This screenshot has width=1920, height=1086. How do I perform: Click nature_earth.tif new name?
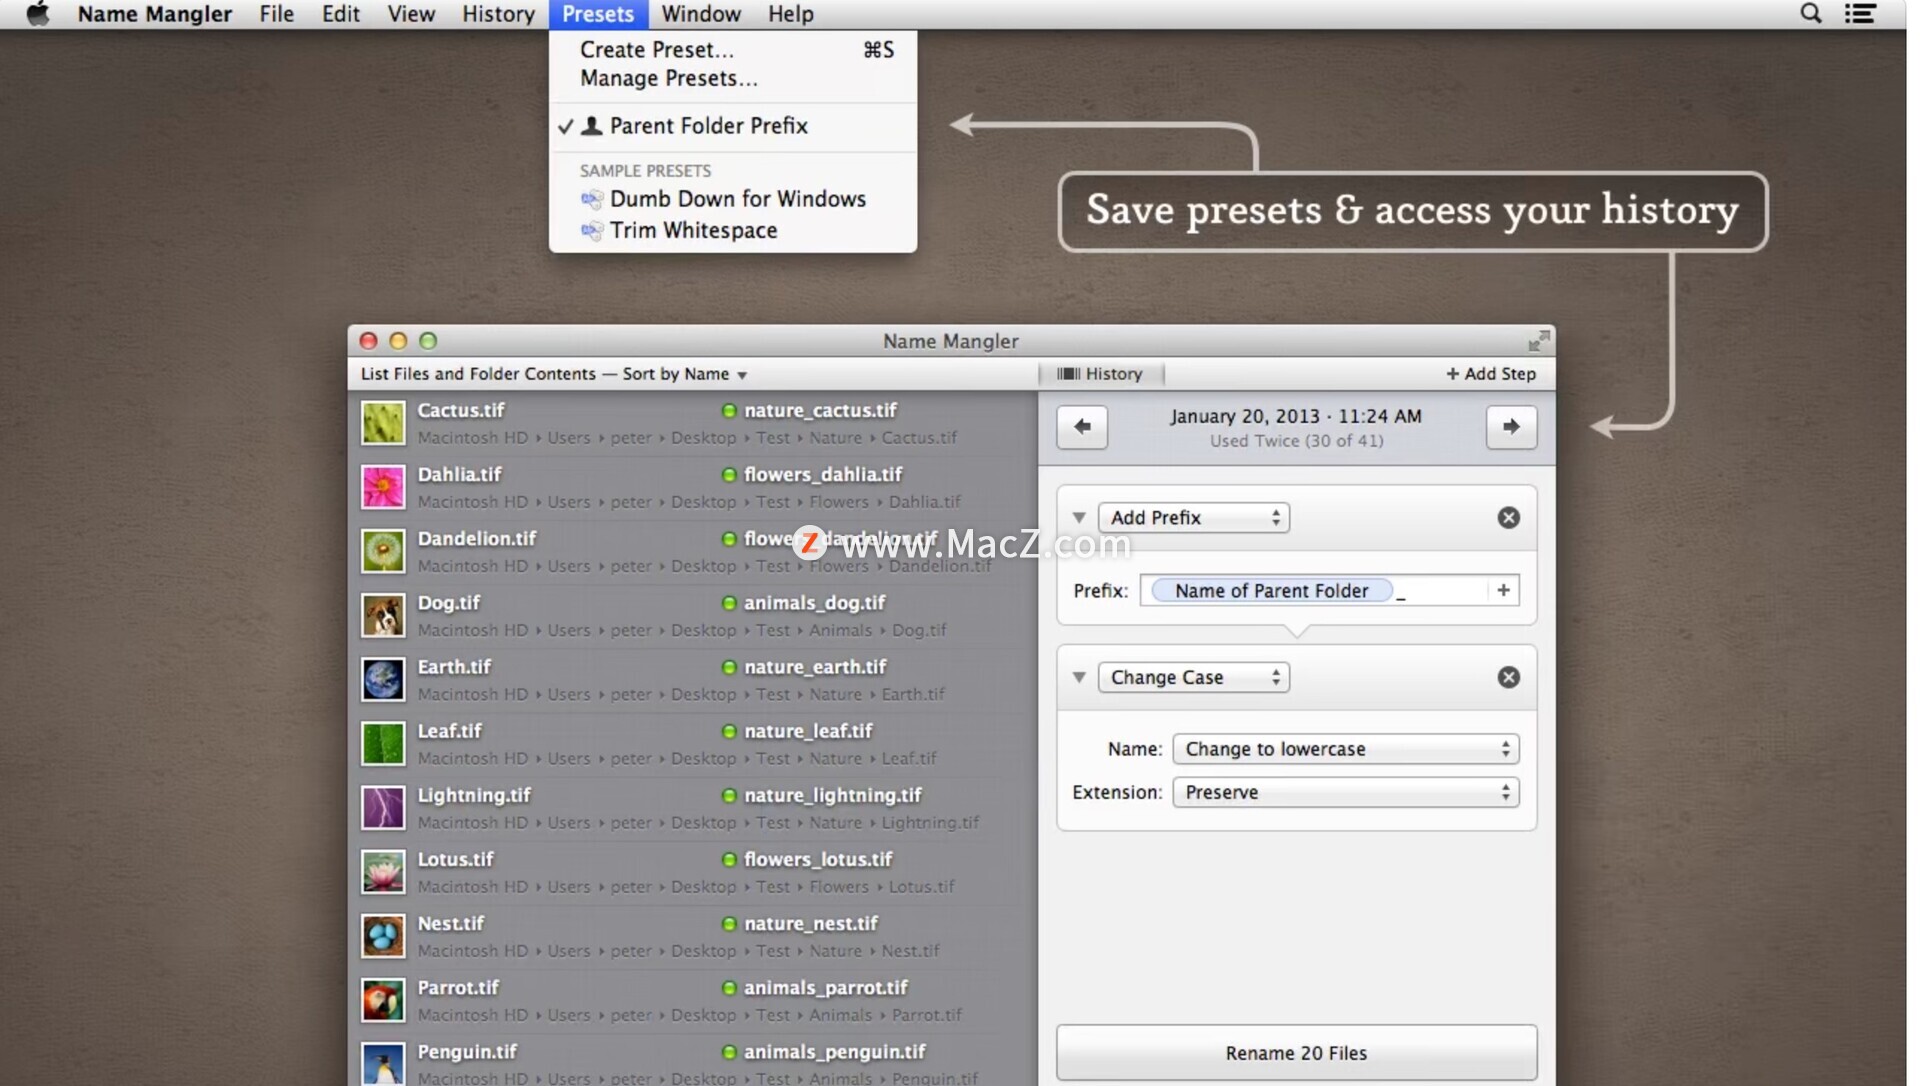(x=815, y=667)
